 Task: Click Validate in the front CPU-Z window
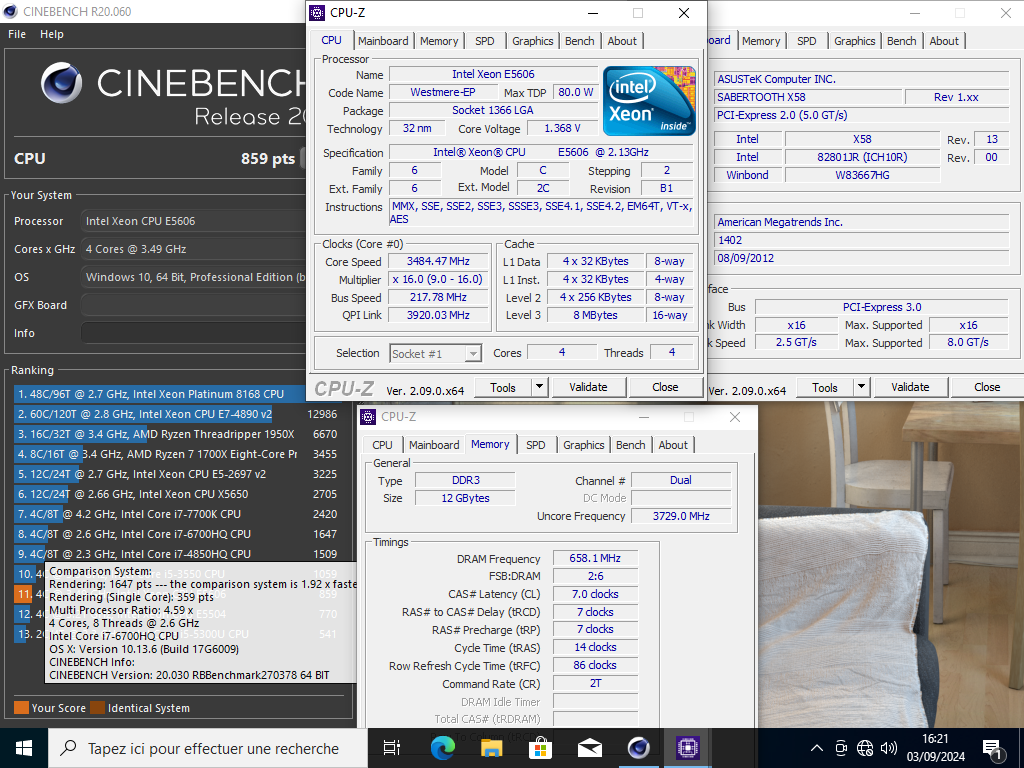coord(588,387)
